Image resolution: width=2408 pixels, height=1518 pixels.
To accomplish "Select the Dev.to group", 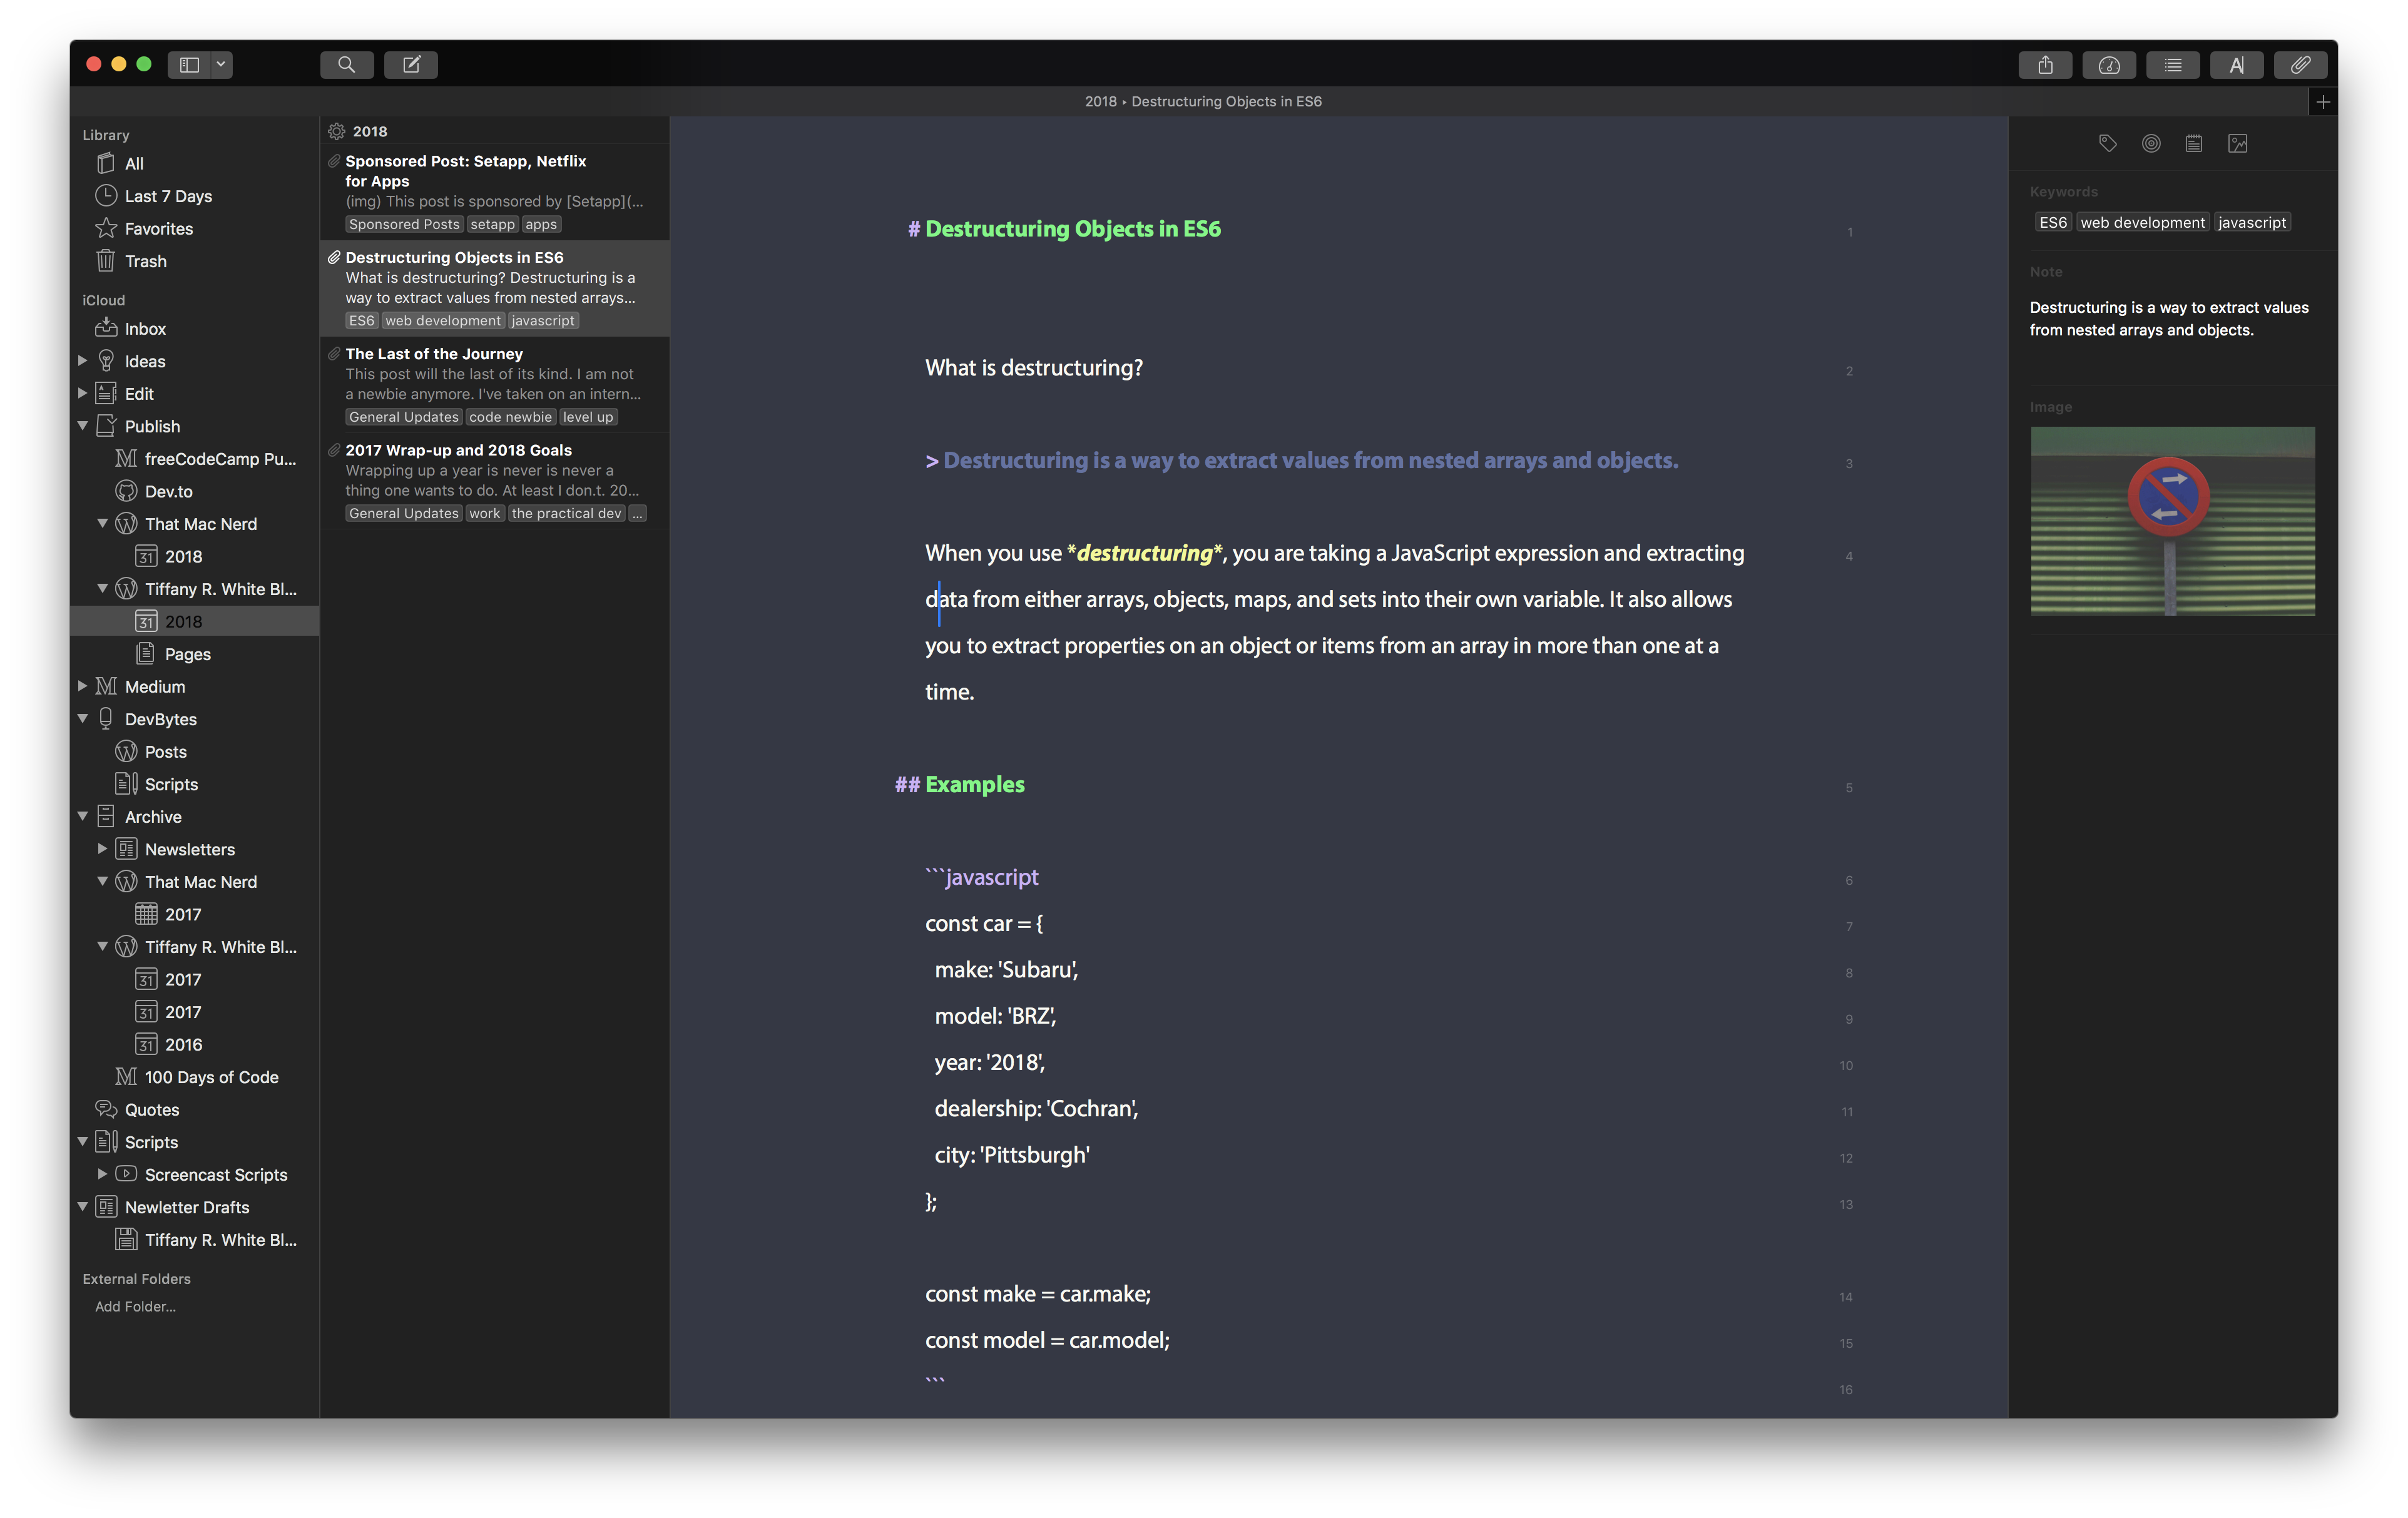I will [194, 492].
